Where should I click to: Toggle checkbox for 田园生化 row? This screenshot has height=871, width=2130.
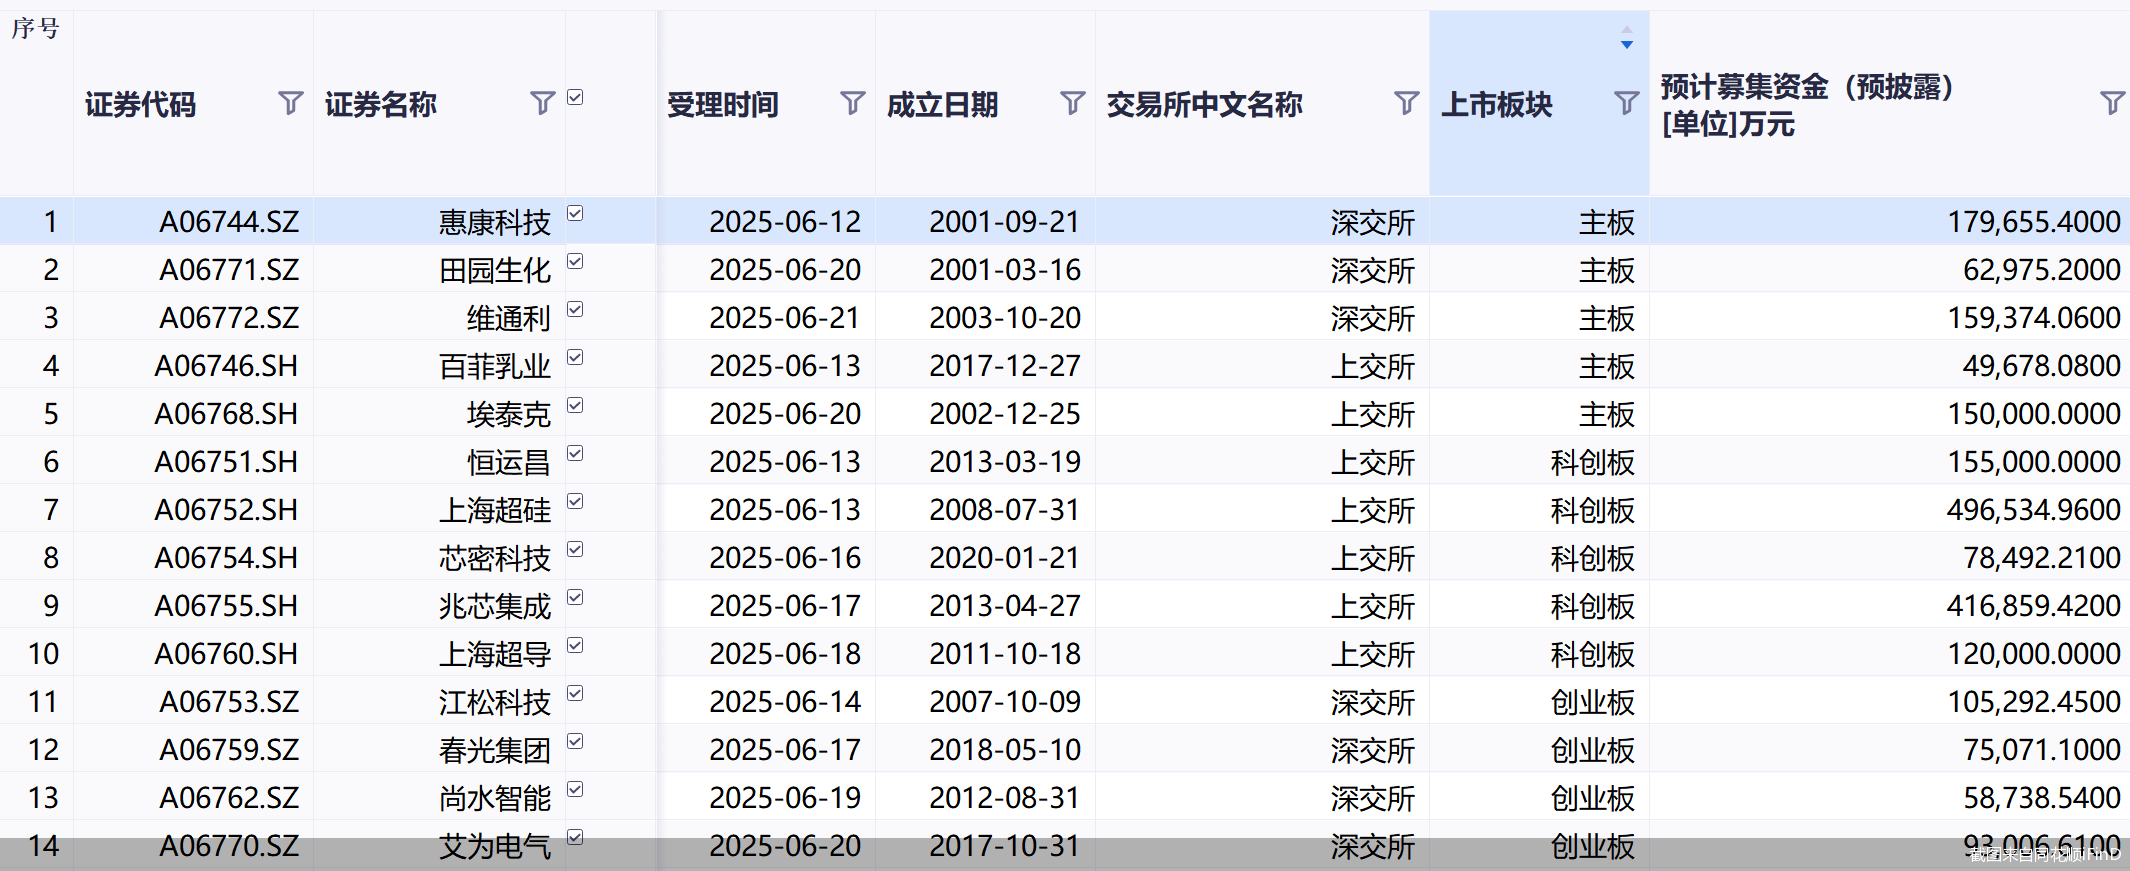tap(575, 261)
